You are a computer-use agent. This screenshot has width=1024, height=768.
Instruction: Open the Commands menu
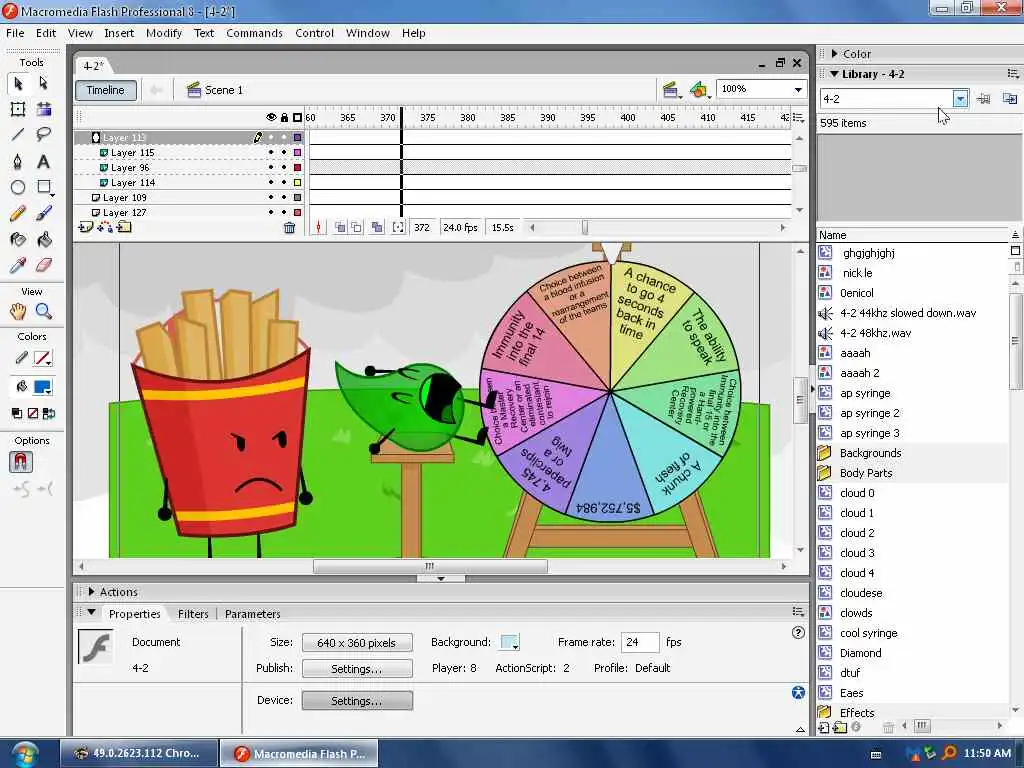(x=254, y=33)
